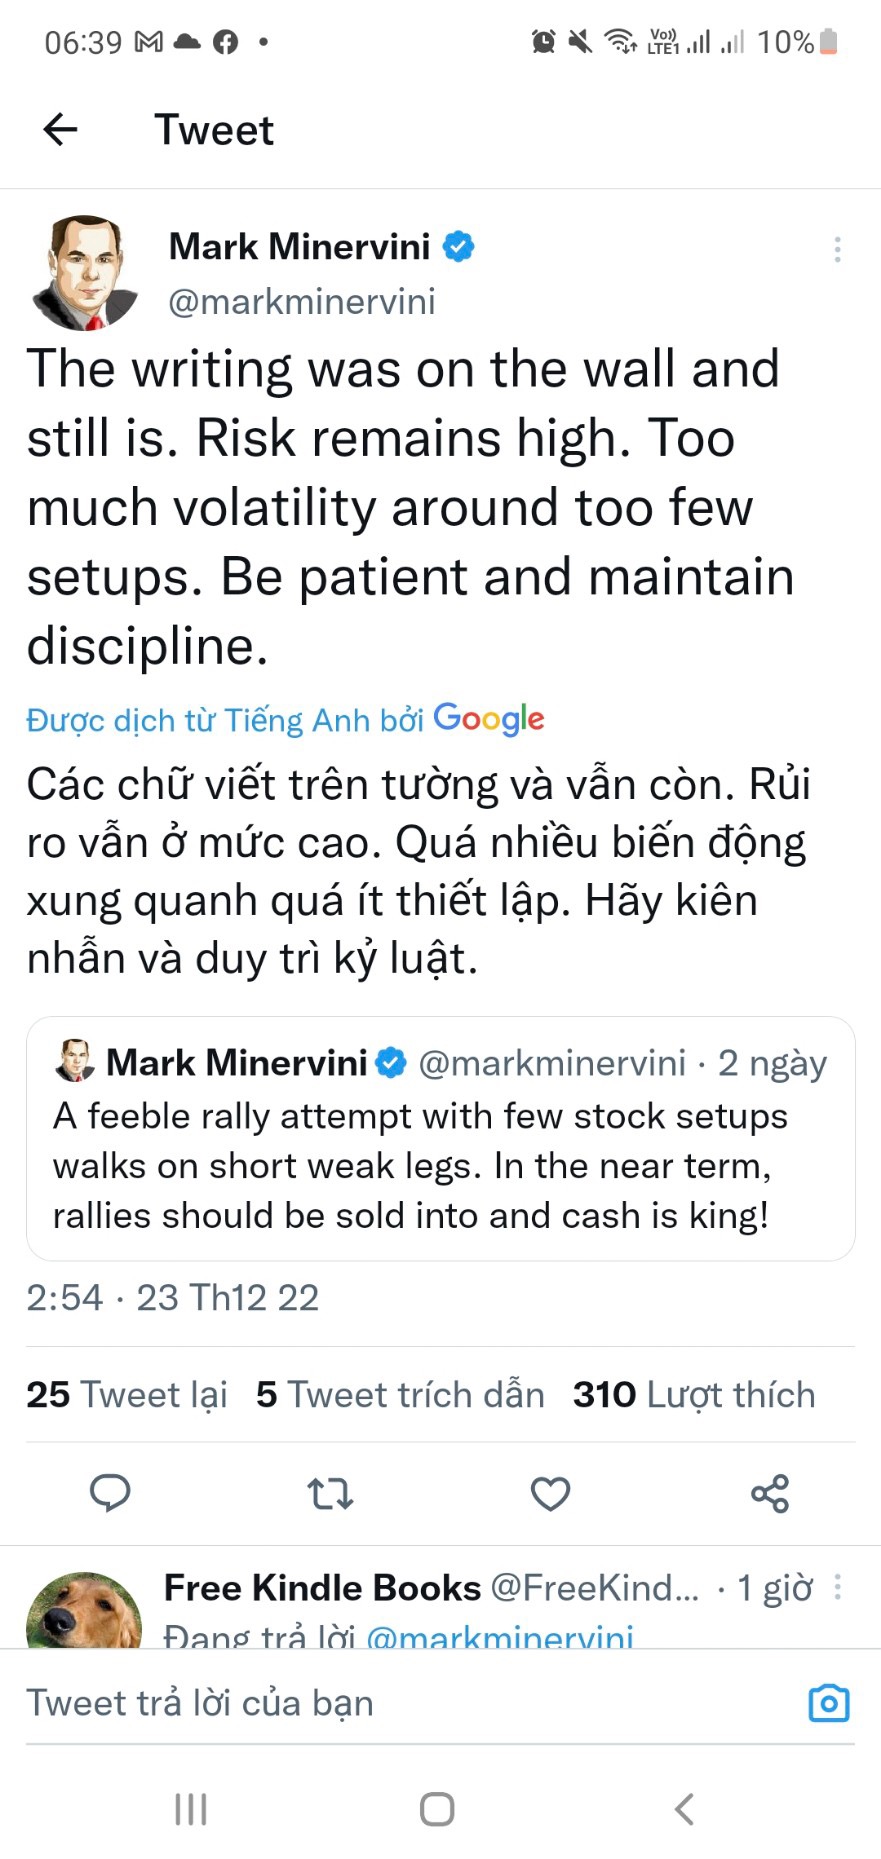Tap the reply speech bubble icon

click(x=110, y=1493)
